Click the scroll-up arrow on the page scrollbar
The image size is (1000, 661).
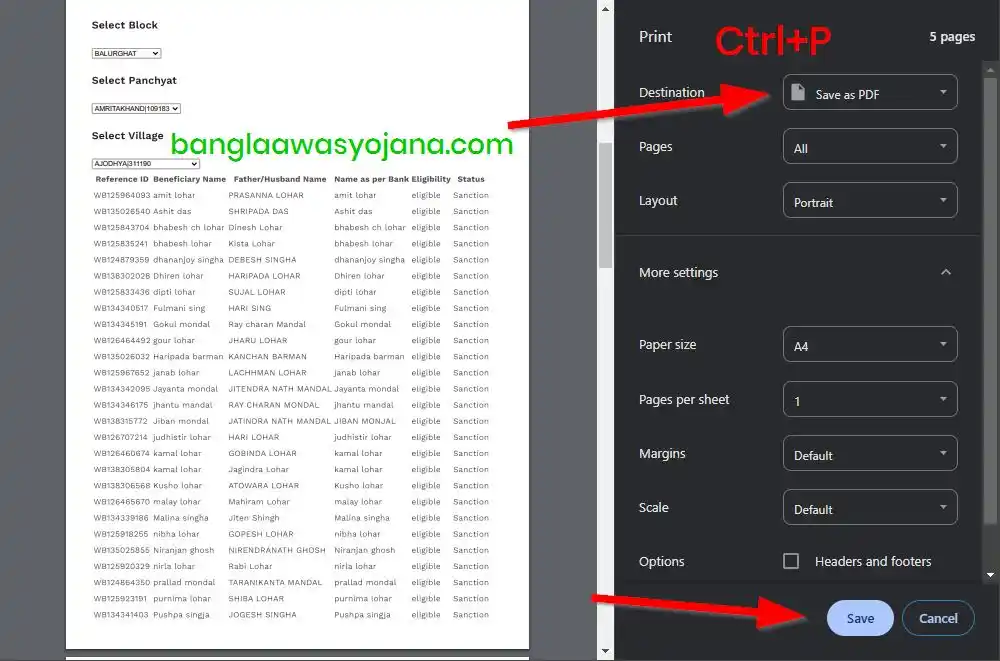pyautogui.click(x=605, y=8)
